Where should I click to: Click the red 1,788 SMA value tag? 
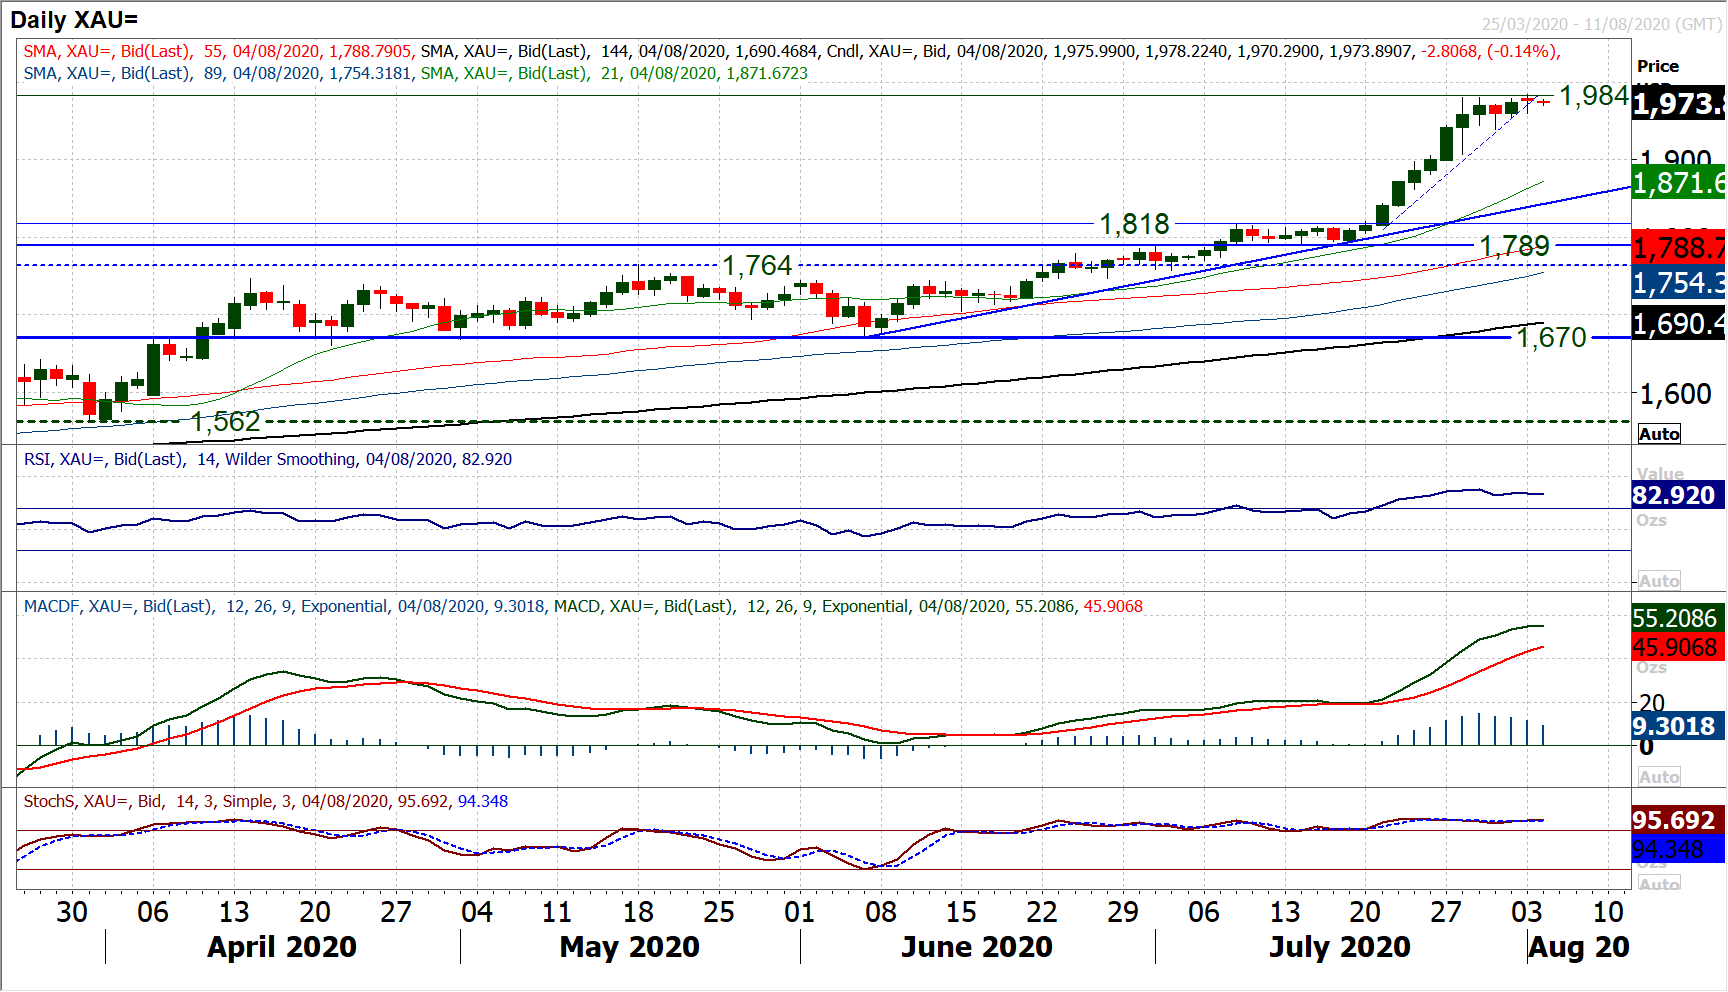coord(1678,247)
